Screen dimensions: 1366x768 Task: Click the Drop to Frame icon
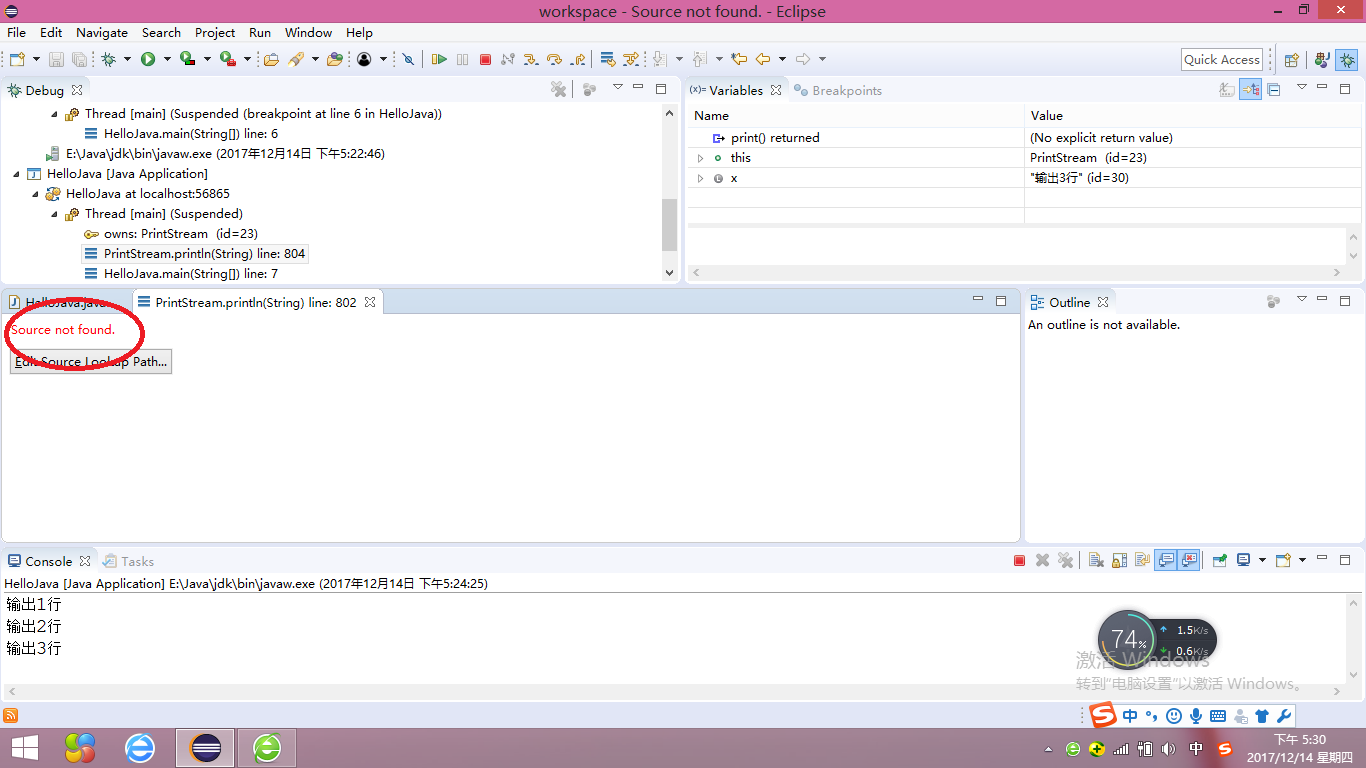(x=607, y=59)
